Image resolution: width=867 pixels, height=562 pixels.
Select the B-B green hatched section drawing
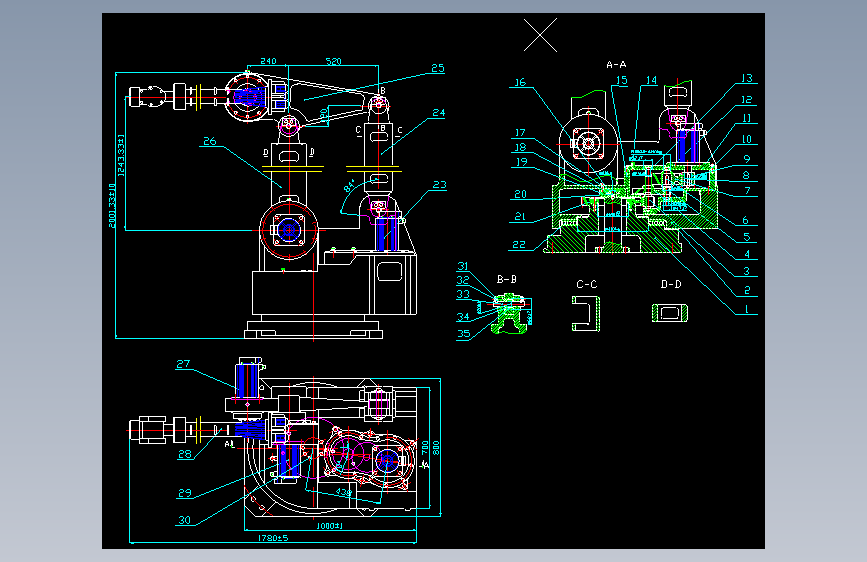tap(510, 315)
